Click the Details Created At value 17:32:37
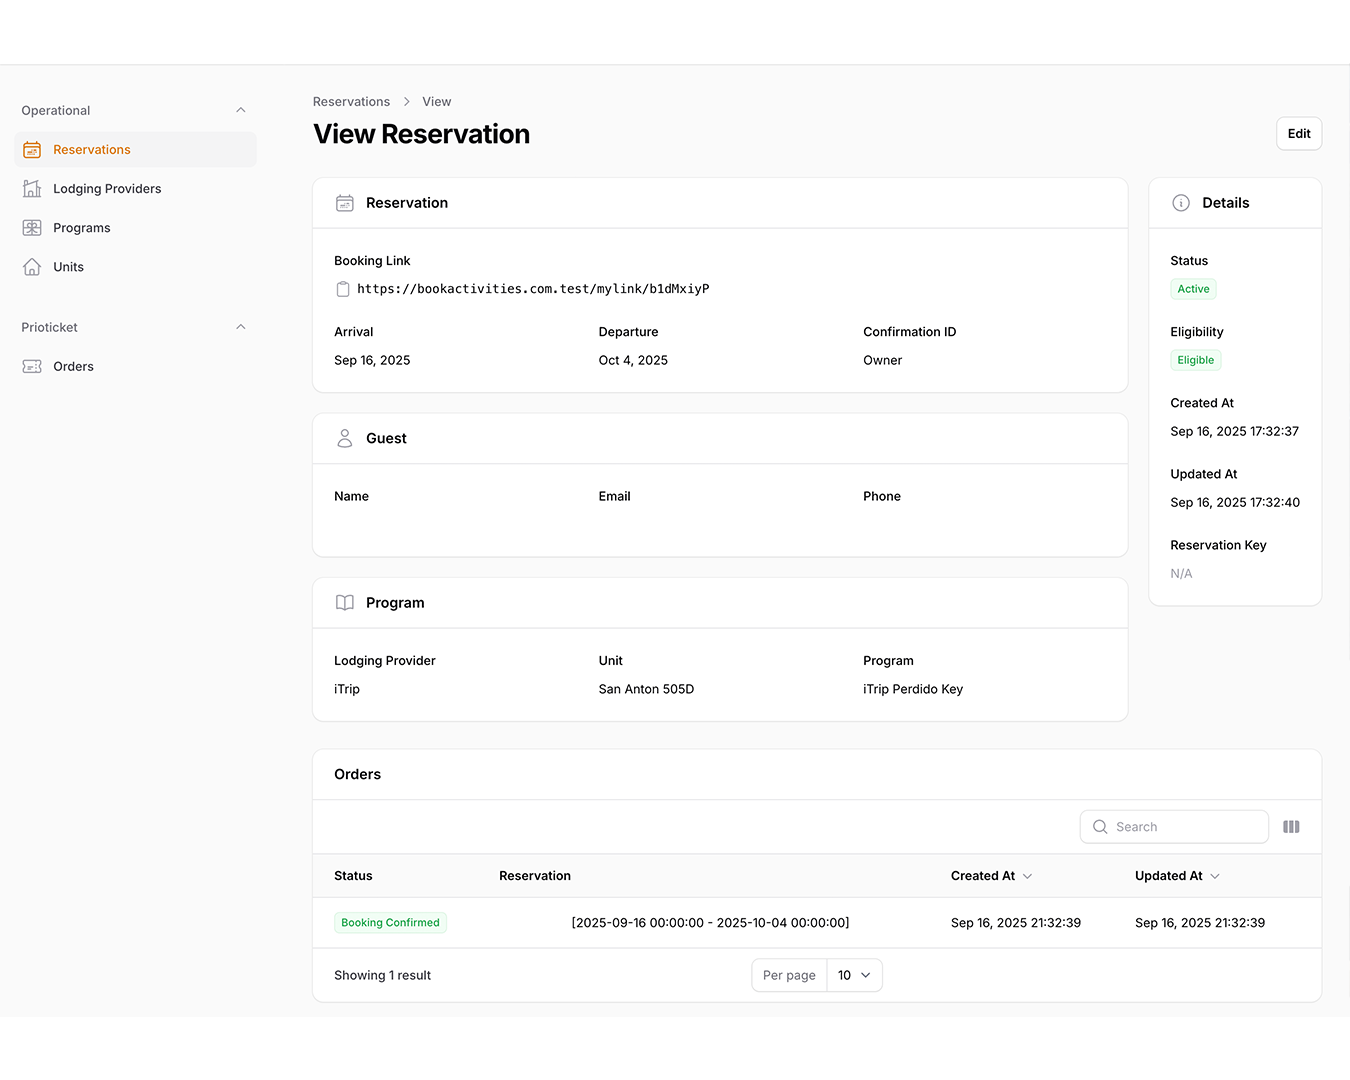This screenshot has width=1350, height=1080. coord(1235,432)
